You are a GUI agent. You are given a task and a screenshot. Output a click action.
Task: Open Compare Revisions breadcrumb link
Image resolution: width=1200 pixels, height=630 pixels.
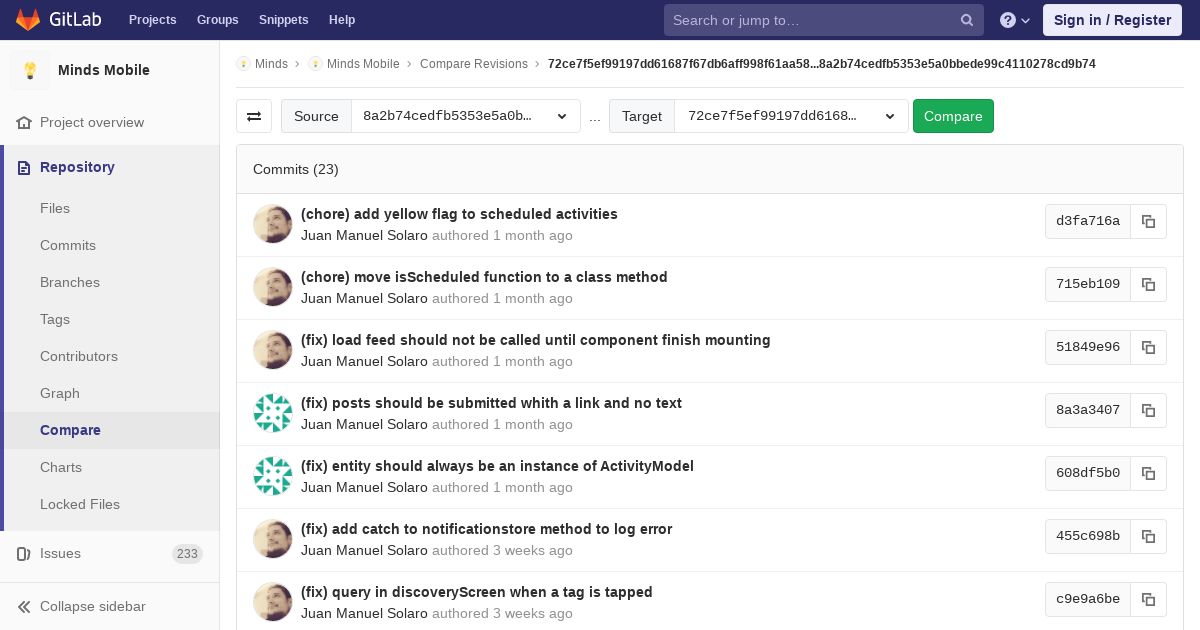click(474, 63)
